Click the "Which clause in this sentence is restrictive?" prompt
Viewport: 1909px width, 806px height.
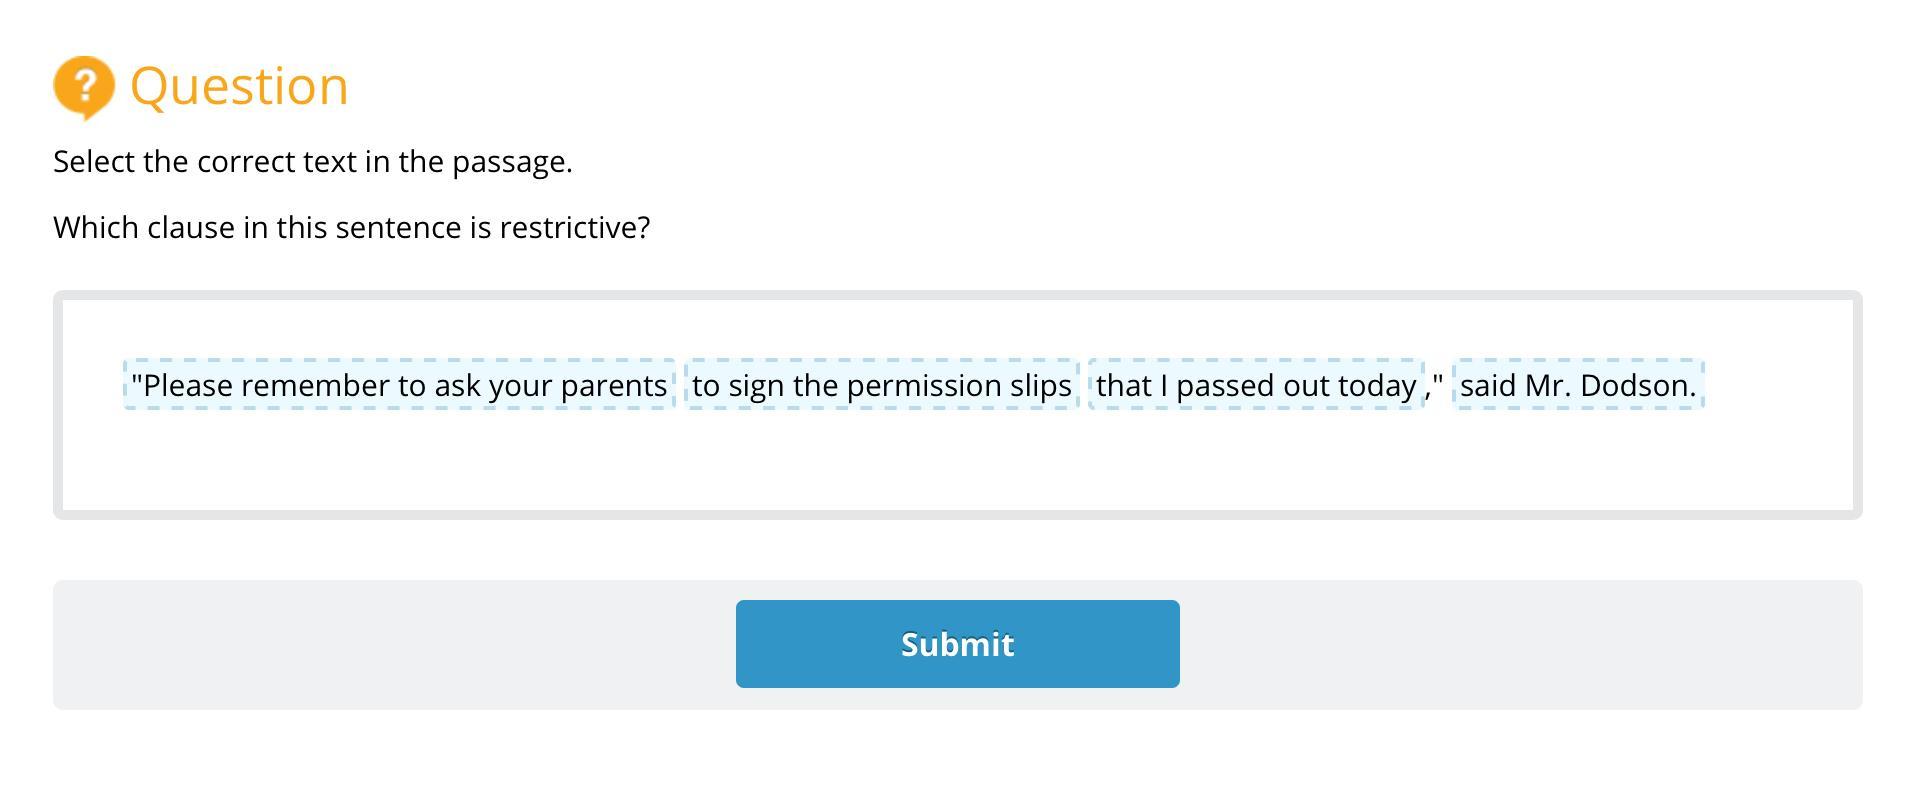pos(351,228)
